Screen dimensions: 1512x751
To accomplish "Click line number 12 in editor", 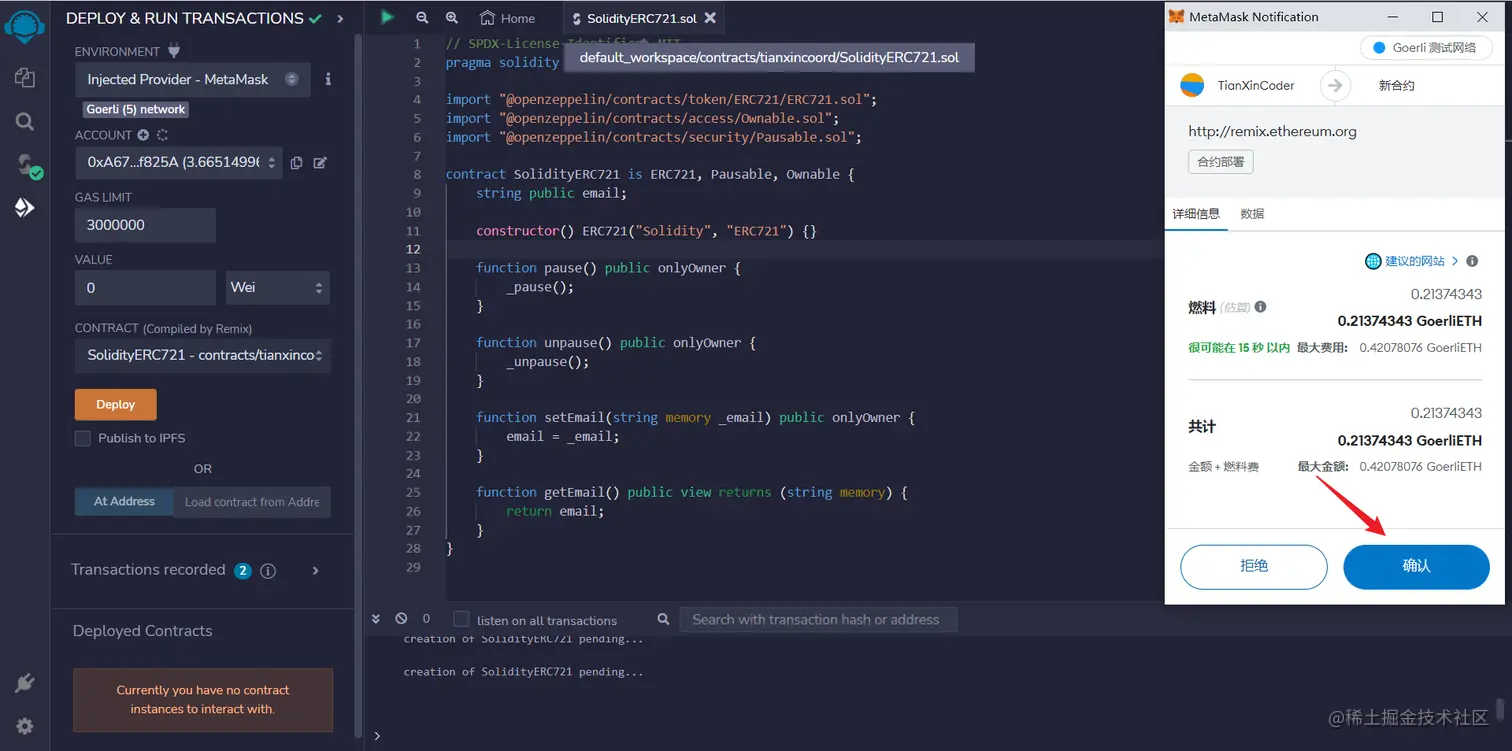I will click(x=414, y=249).
